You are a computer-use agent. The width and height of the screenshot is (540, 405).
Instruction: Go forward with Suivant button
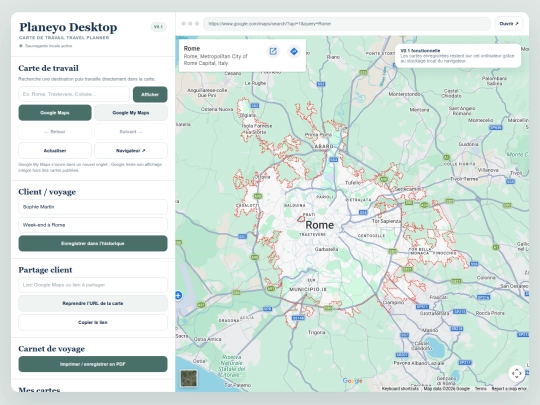click(131, 132)
